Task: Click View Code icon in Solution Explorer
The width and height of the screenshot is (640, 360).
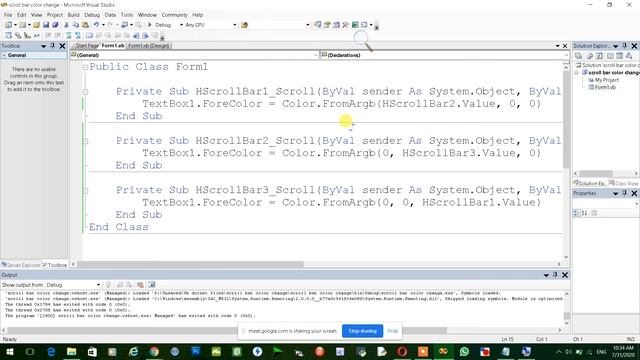Action: [x=610, y=56]
